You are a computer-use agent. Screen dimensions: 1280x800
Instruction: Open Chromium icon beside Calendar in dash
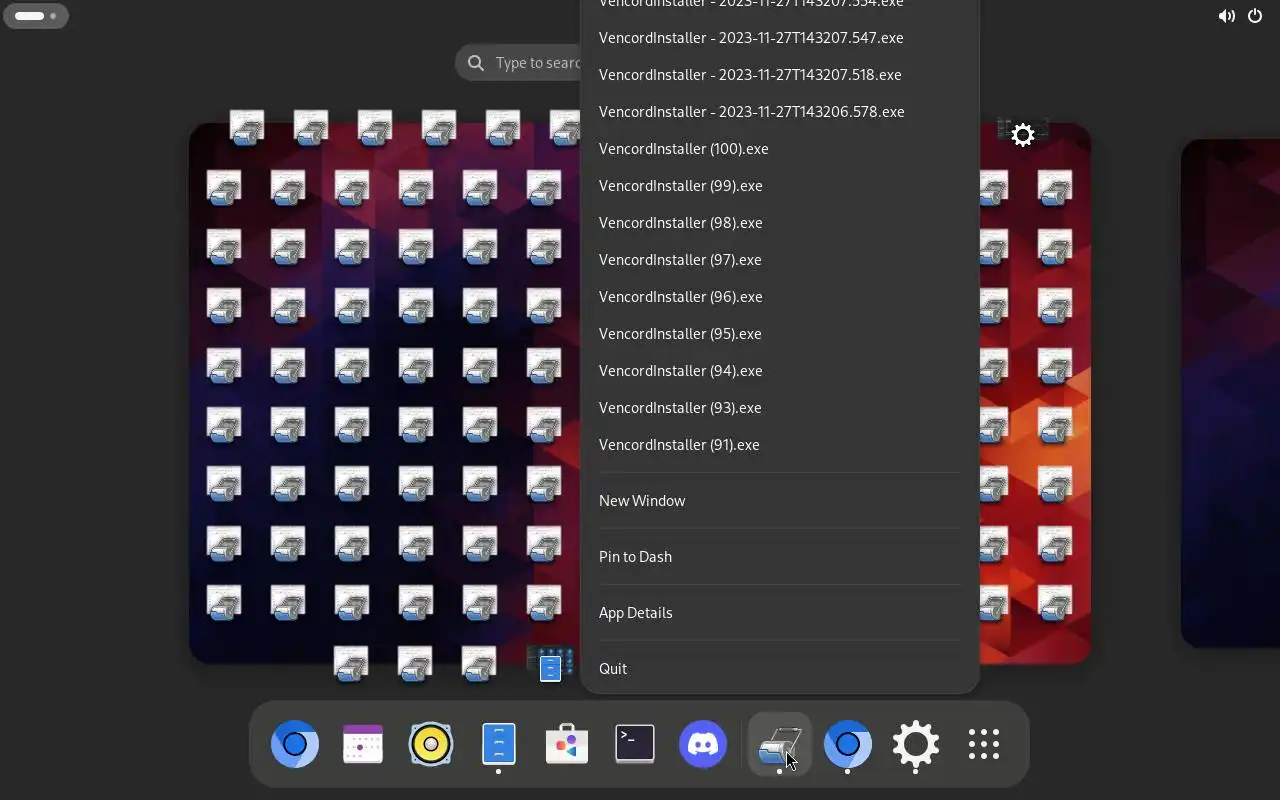coord(295,745)
